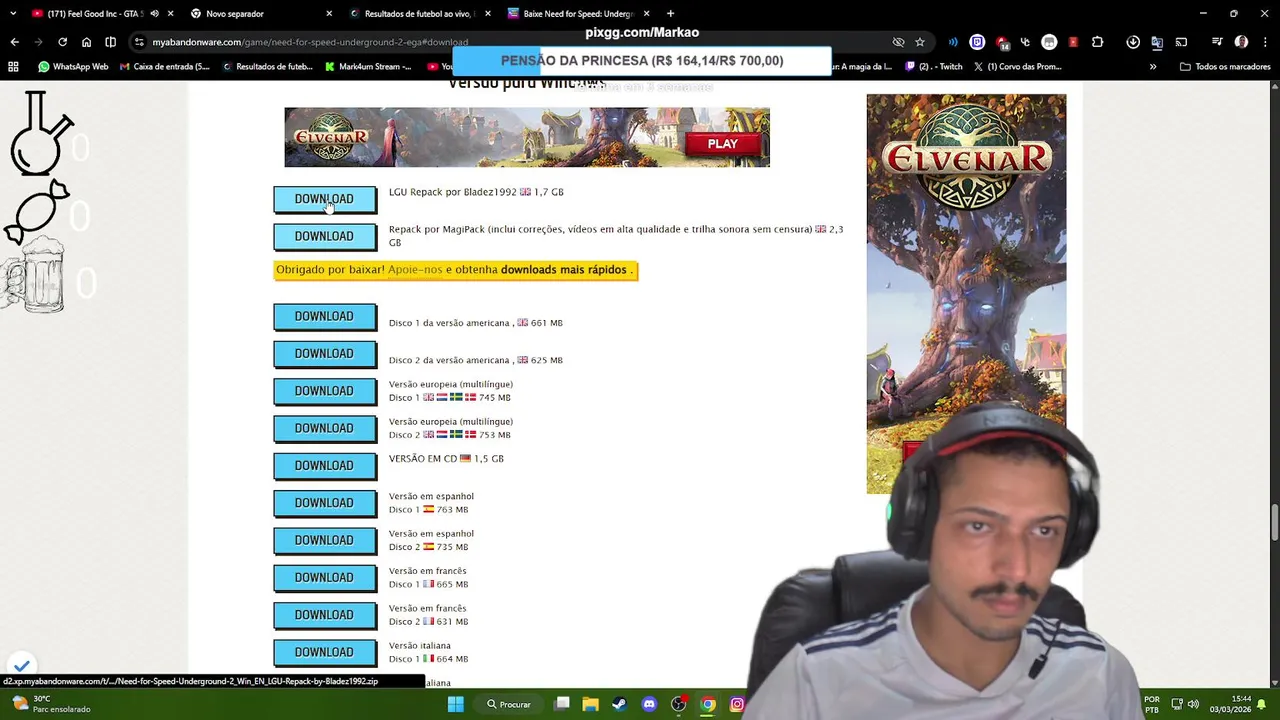
Task: Download Disco 1 da versão americana
Action: [x=324, y=316]
